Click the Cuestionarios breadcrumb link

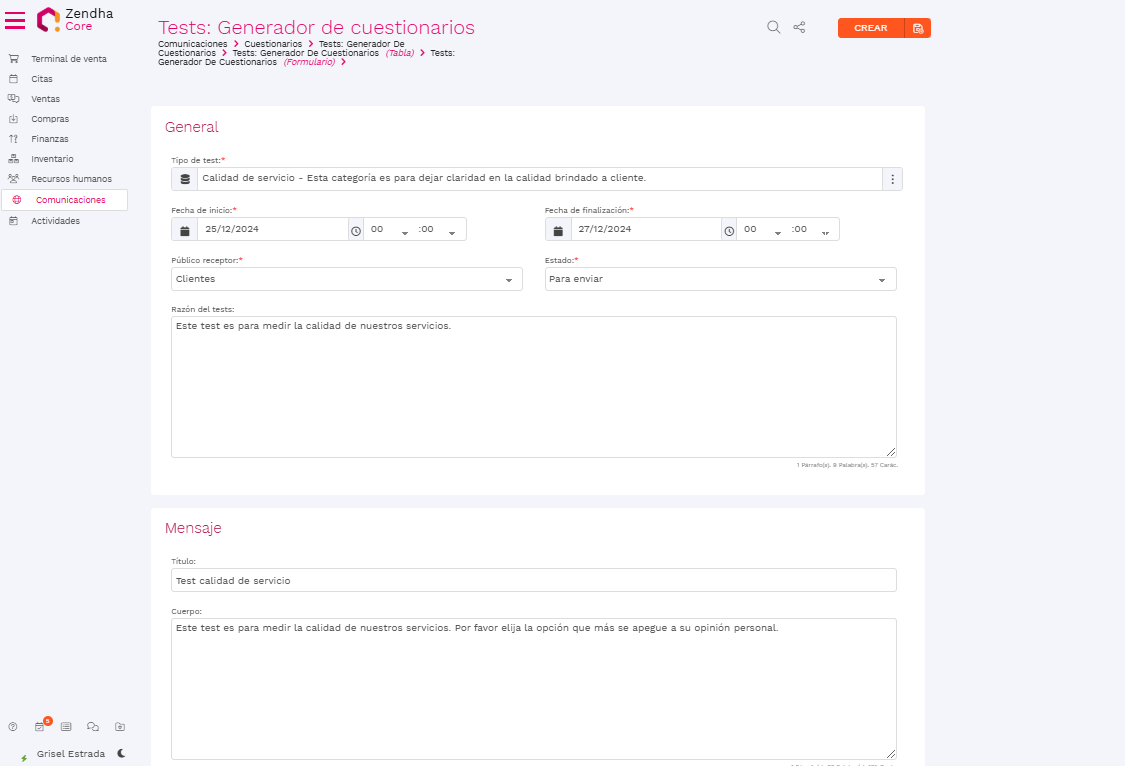[x=273, y=45]
